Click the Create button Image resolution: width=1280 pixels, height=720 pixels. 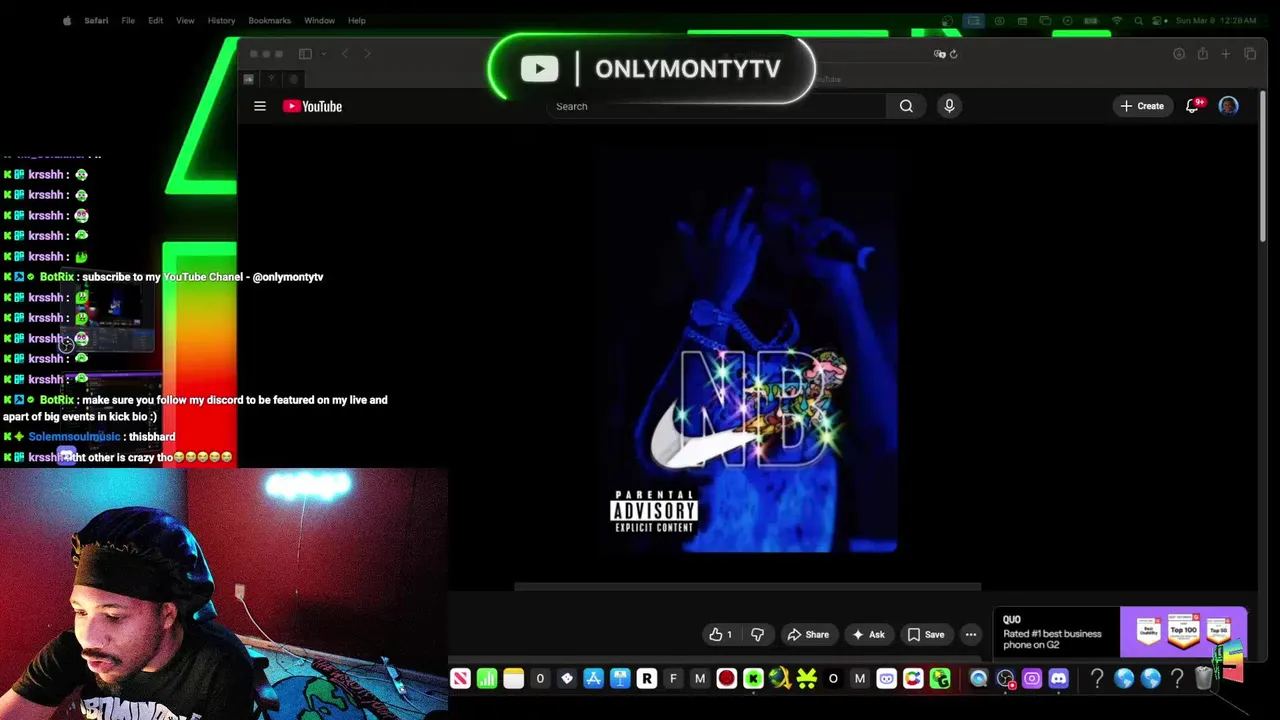pyautogui.click(x=1142, y=106)
